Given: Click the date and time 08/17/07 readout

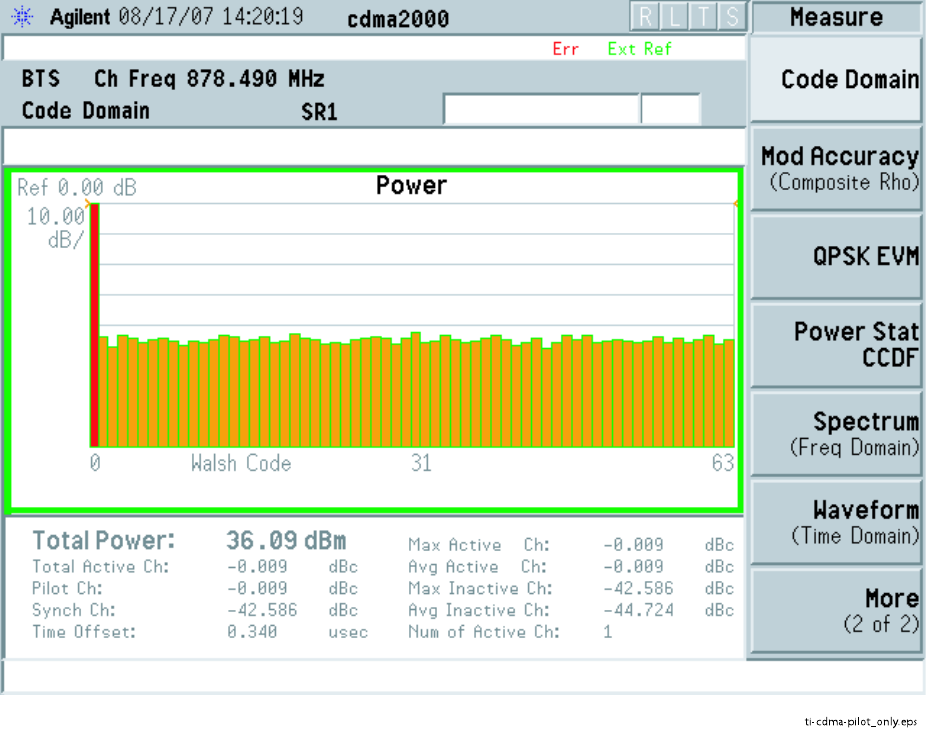Looking at the screenshot, I should tap(211, 17).
